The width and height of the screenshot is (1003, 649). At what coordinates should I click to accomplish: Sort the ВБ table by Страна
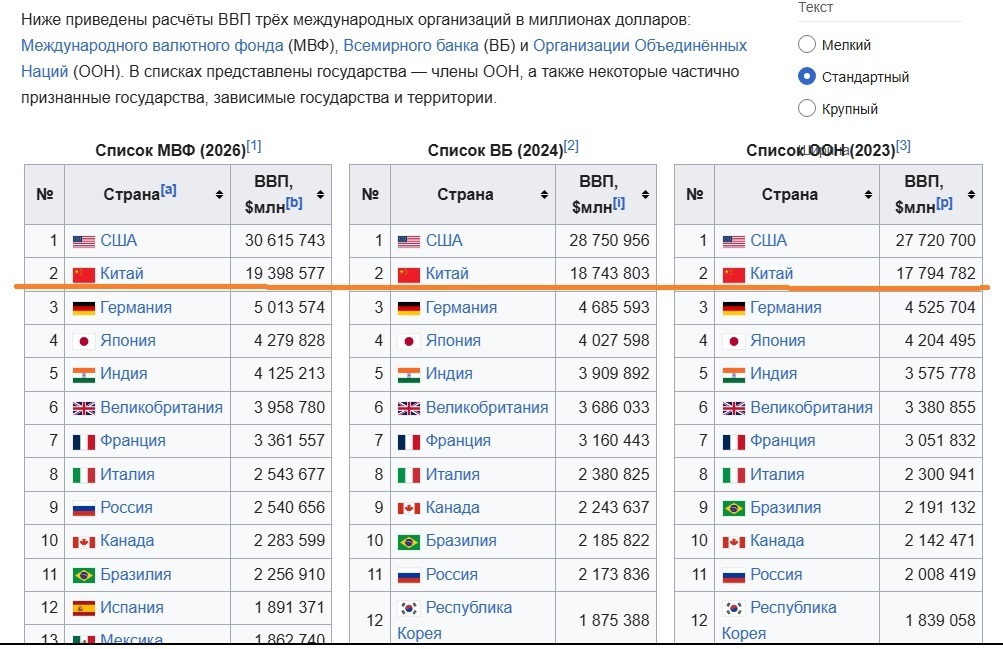(544, 194)
